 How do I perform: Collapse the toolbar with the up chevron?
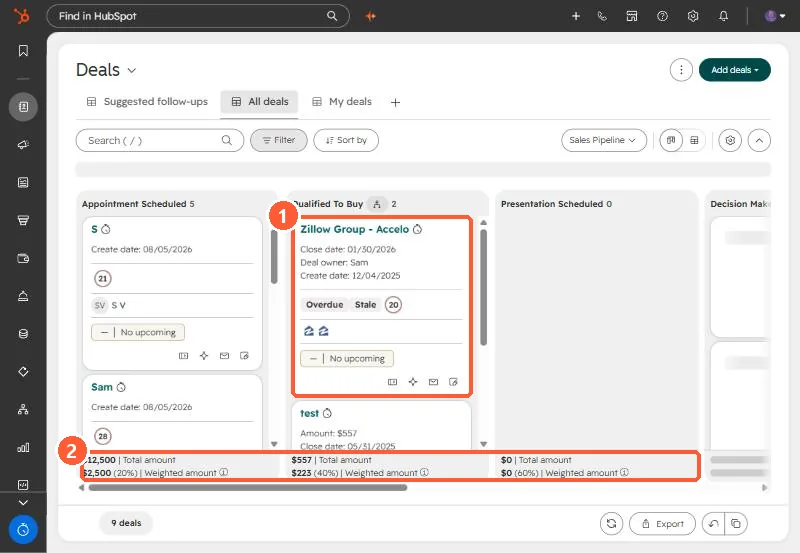point(759,140)
